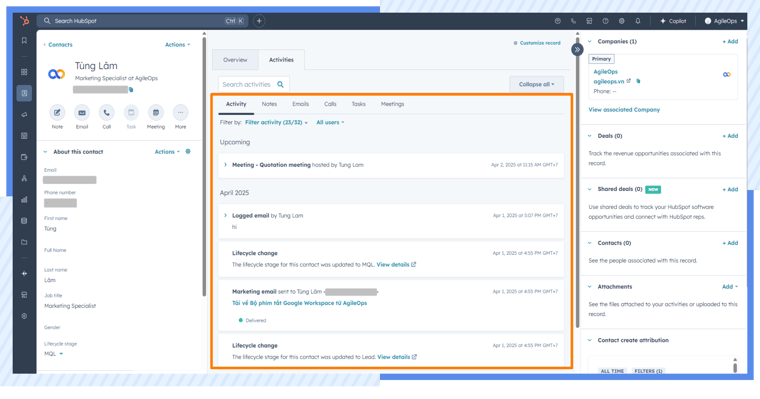
Task: Collapse the Companies (1) section
Action: (x=590, y=42)
